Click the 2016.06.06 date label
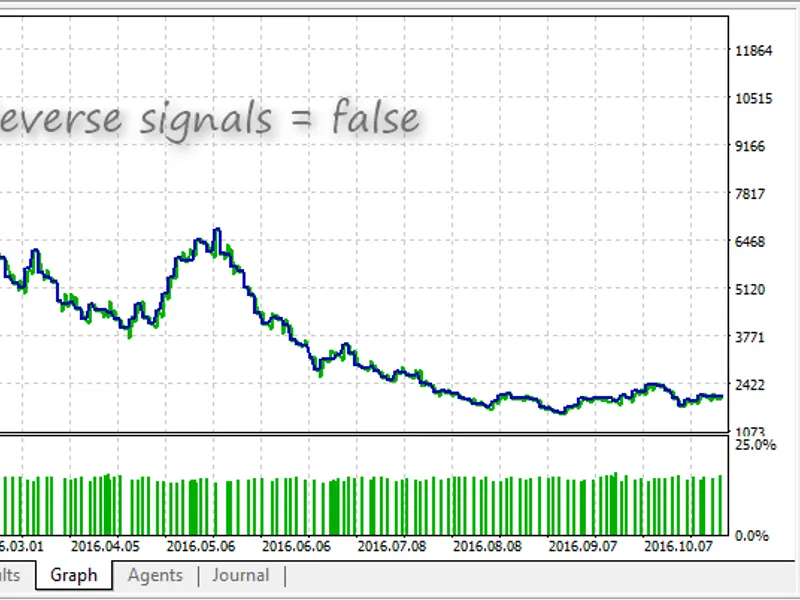The width and height of the screenshot is (800, 600). coord(296,546)
